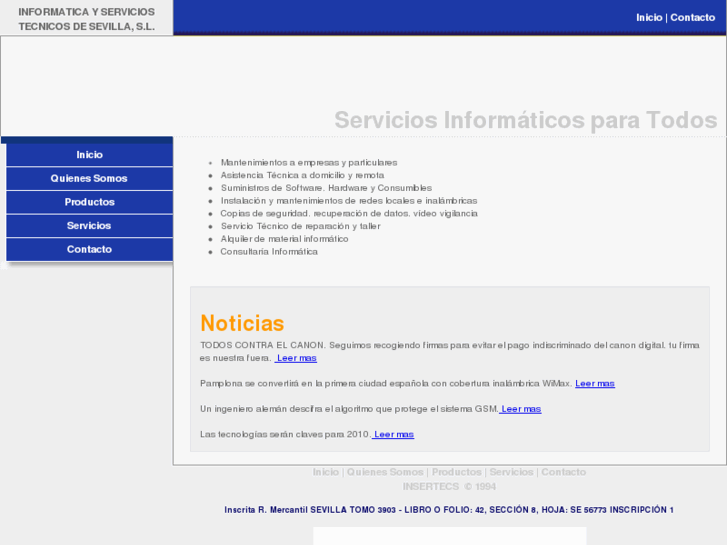Click footer Servicios link
727x545 pixels.
[511, 472]
